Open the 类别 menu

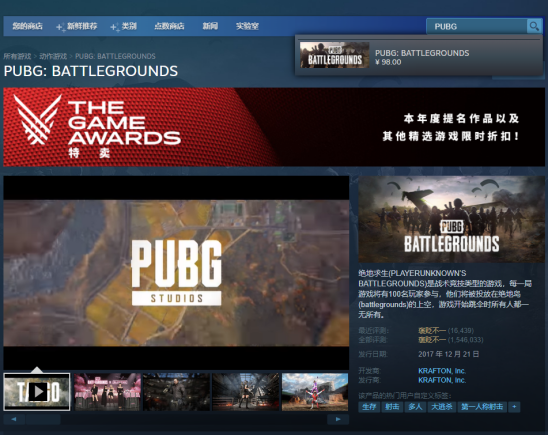point(123,26)
